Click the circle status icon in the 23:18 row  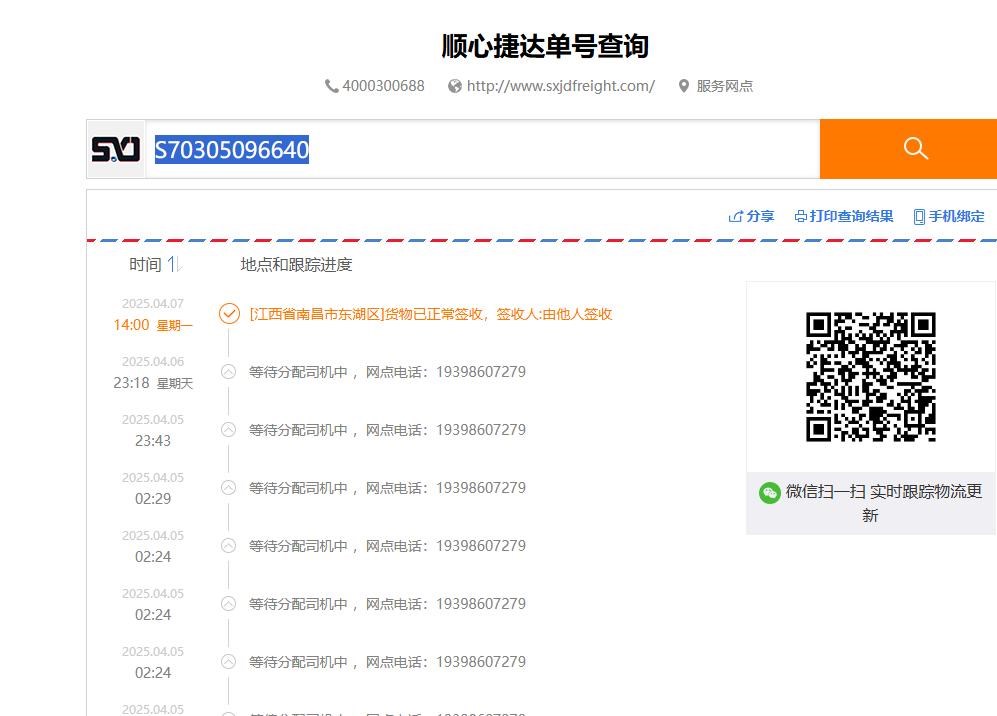pos(228,371)
